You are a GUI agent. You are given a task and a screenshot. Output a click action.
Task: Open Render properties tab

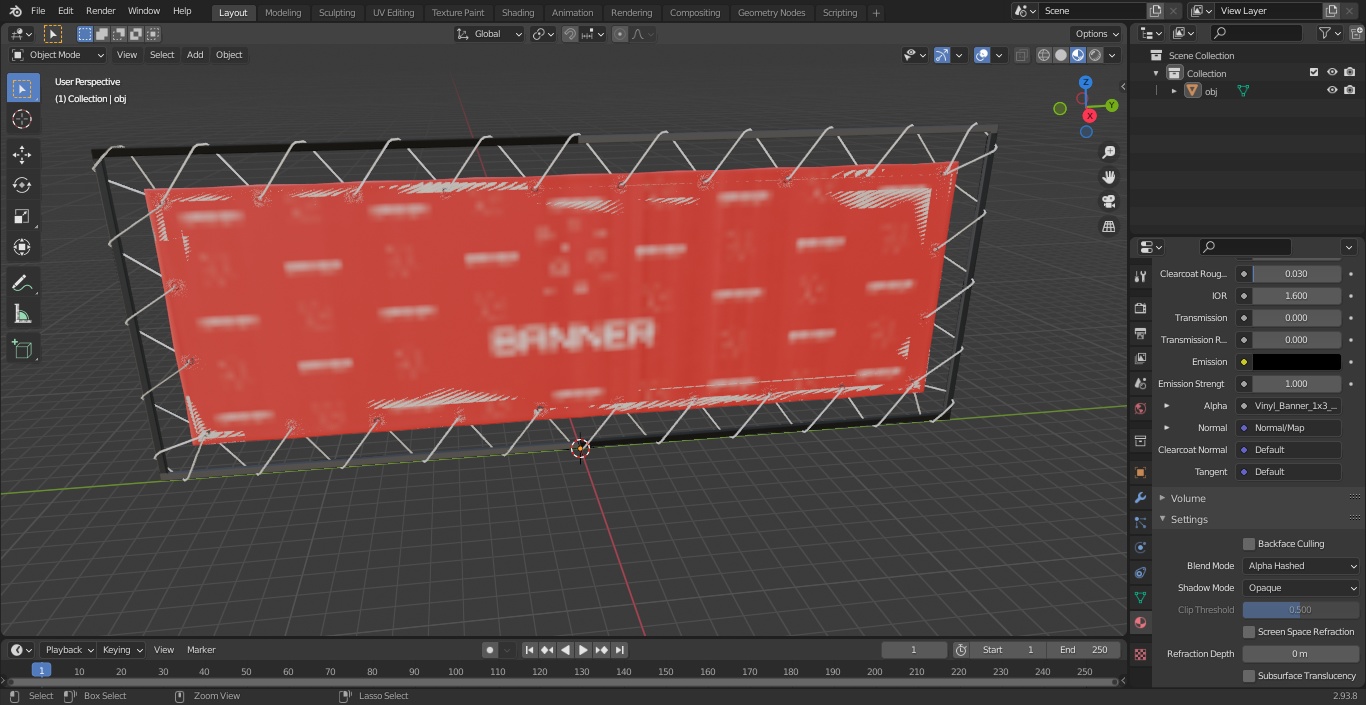(1140, 308)
